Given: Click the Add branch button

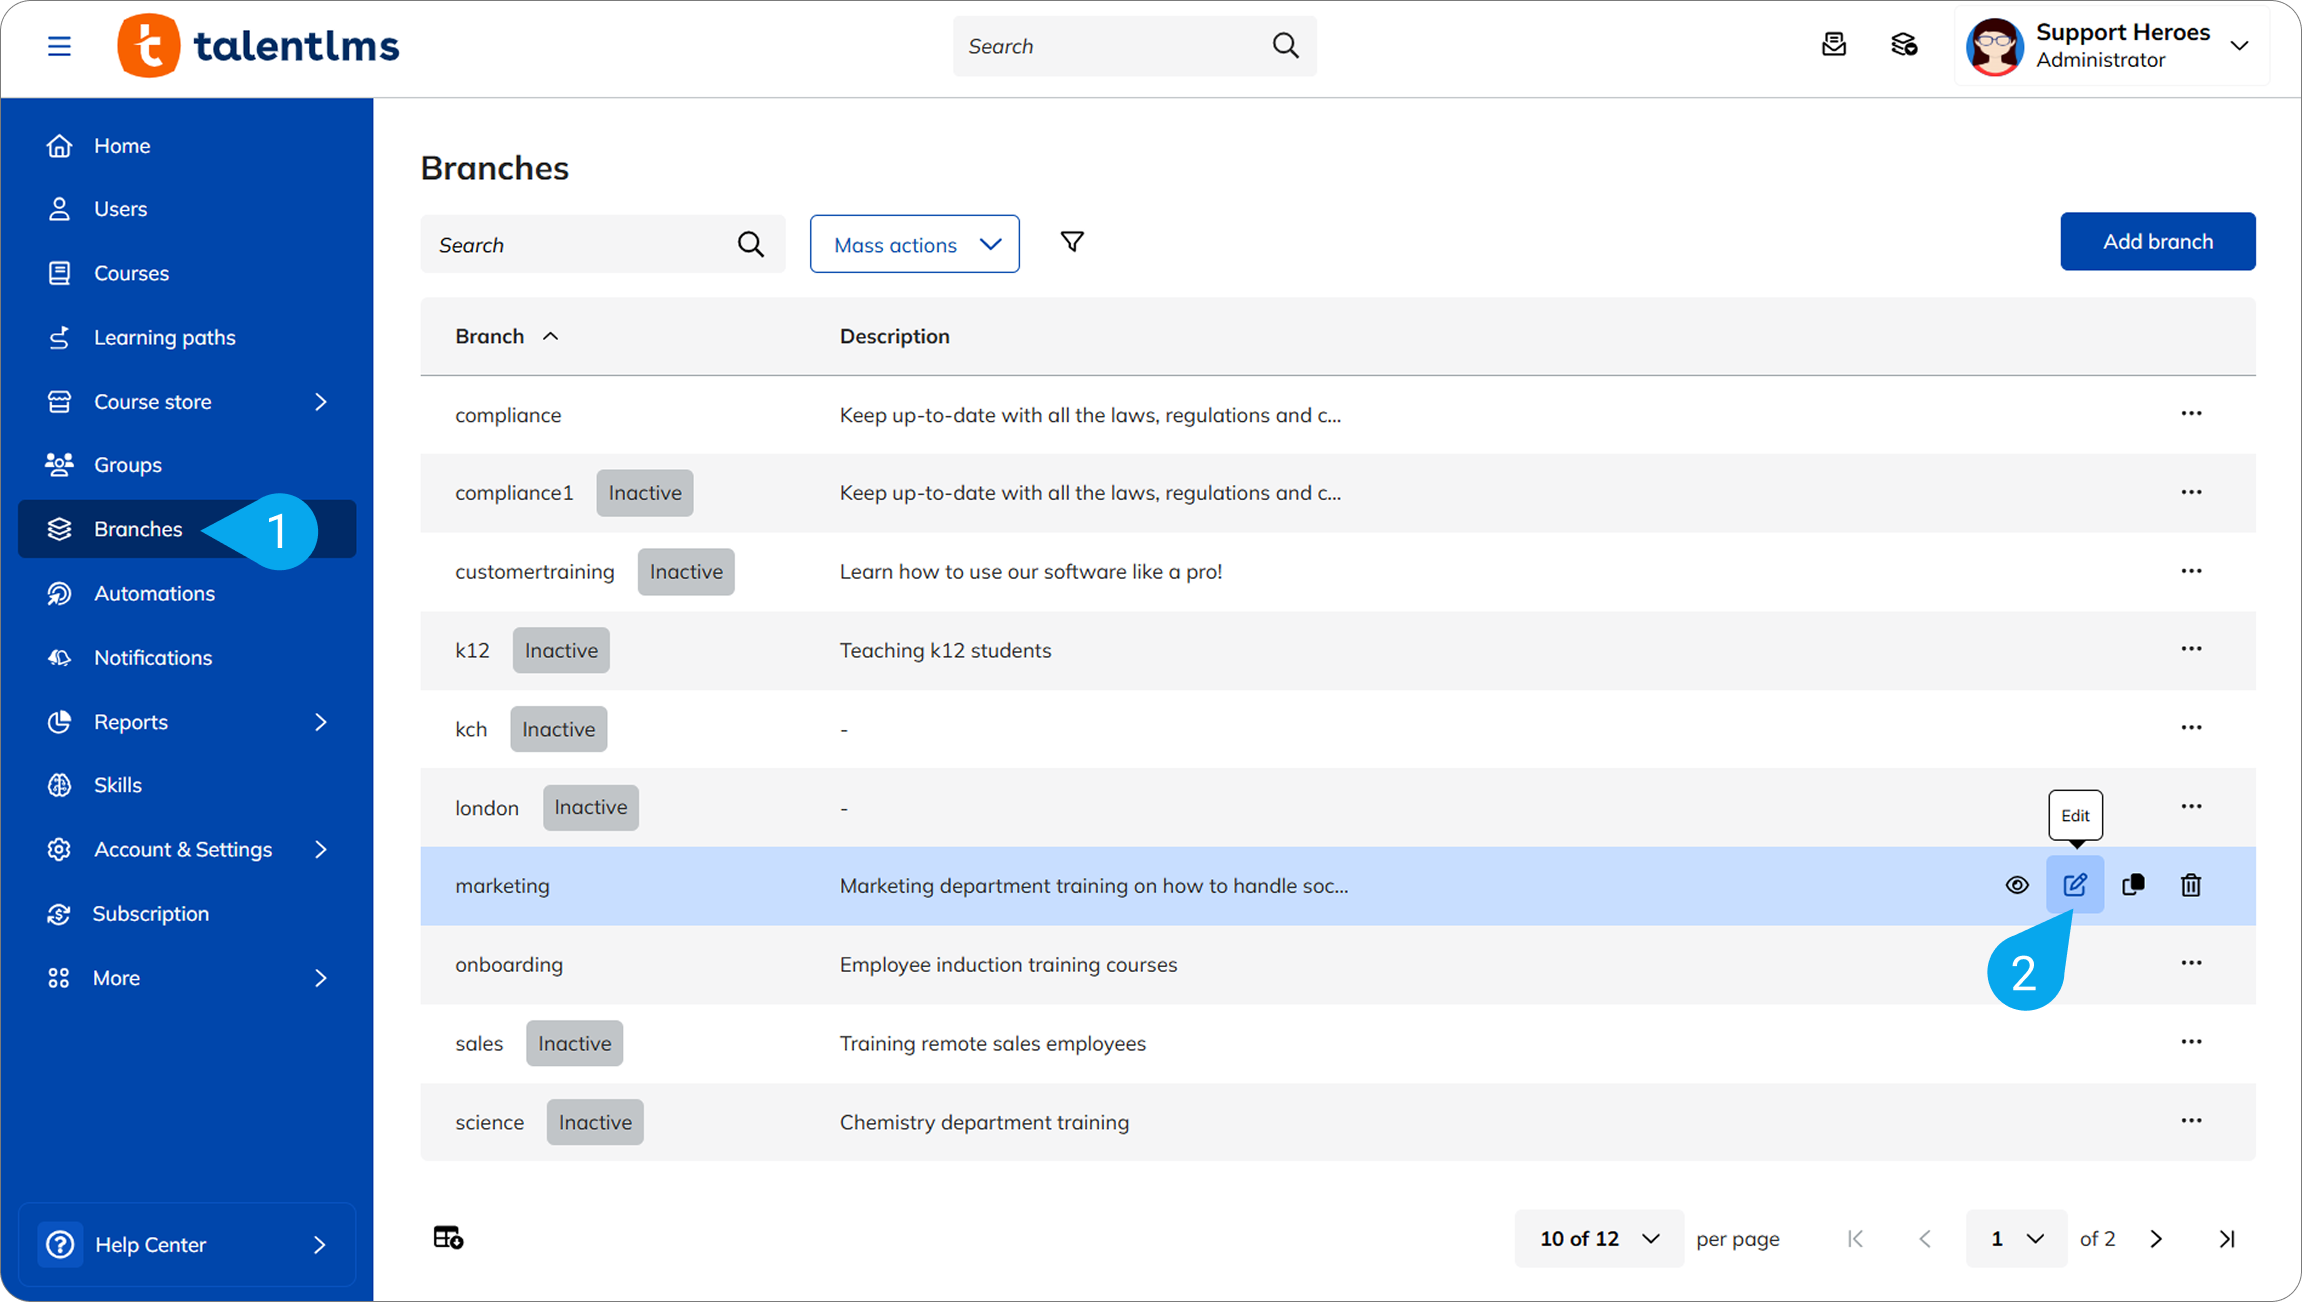Looking at the screenshot, I should 2157,241.
